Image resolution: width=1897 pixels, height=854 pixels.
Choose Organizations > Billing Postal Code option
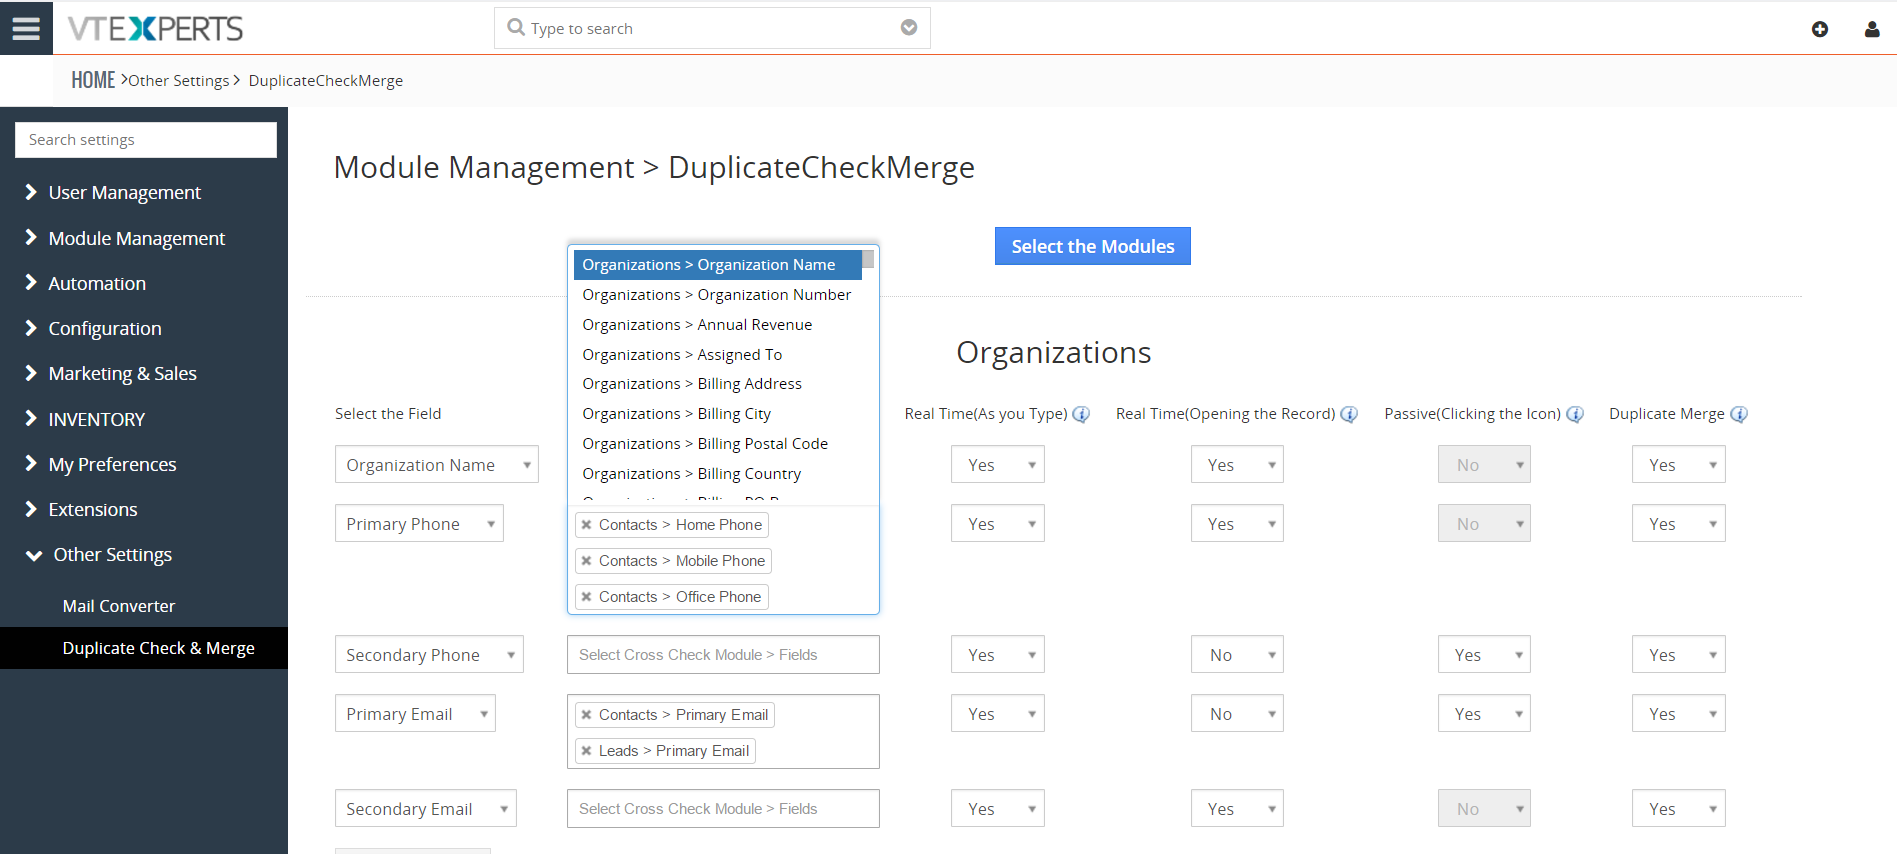717,444
